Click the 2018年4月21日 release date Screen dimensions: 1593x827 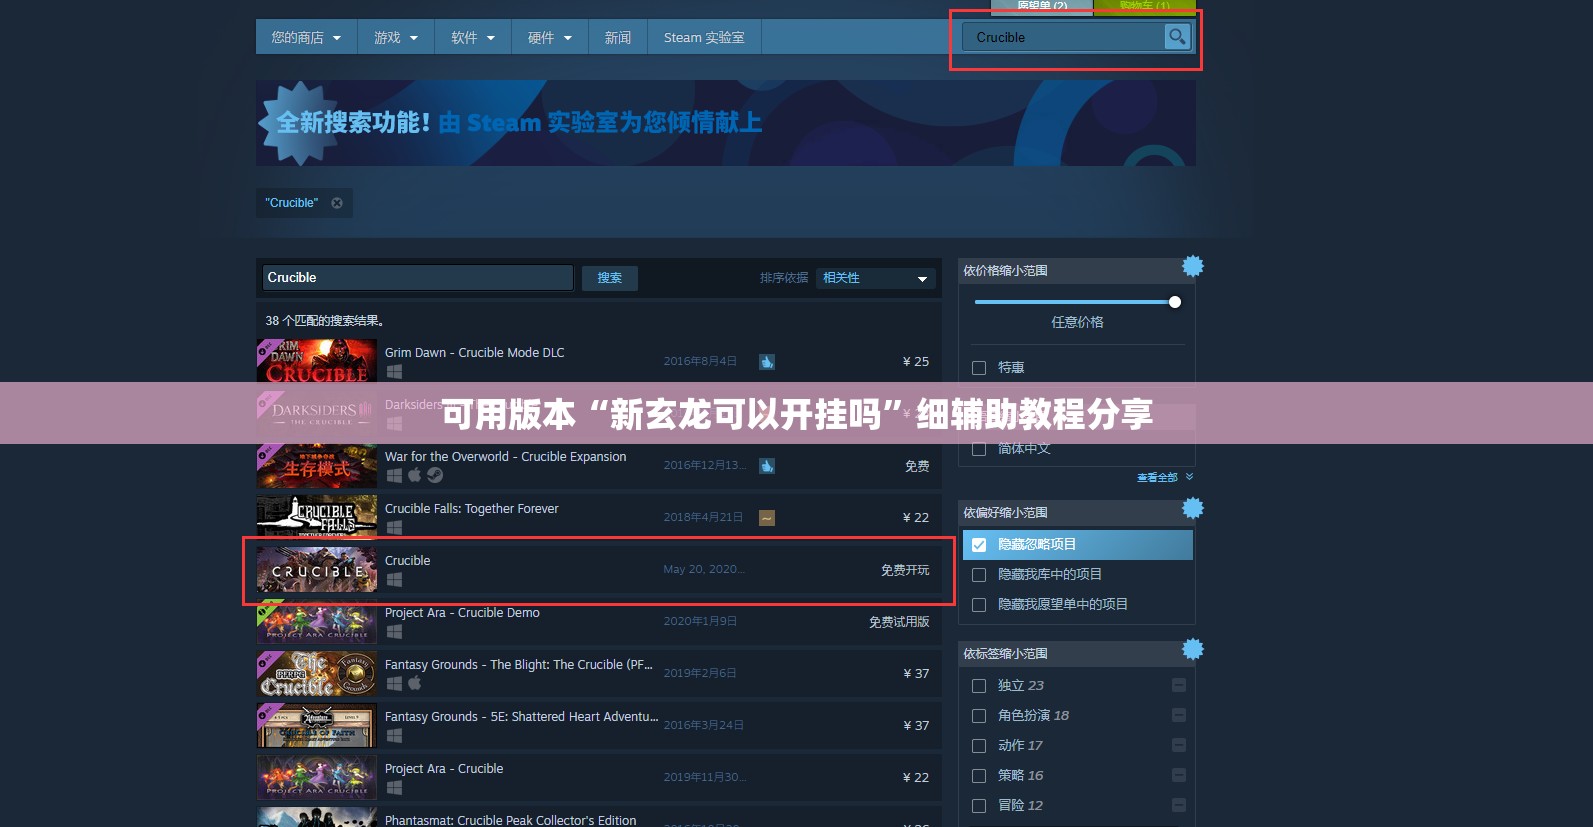(703, 518)
